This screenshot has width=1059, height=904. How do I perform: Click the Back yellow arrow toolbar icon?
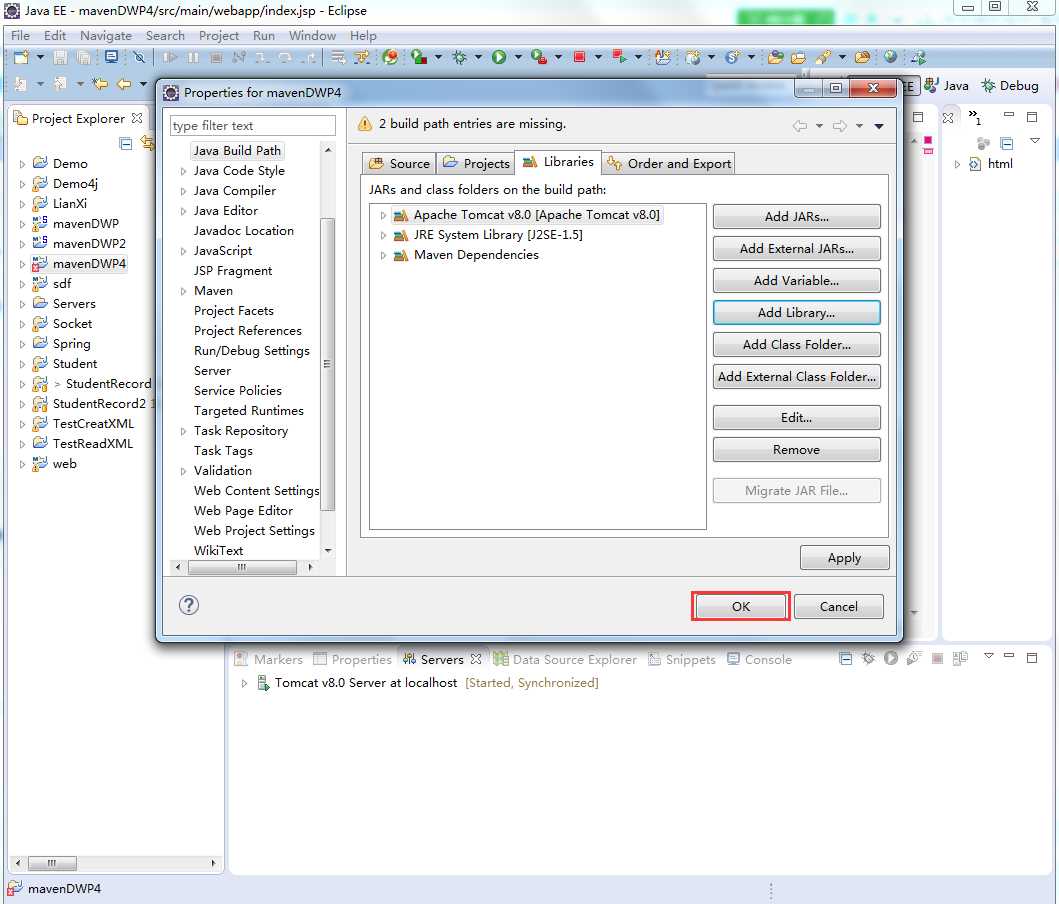tap(124, 84)
